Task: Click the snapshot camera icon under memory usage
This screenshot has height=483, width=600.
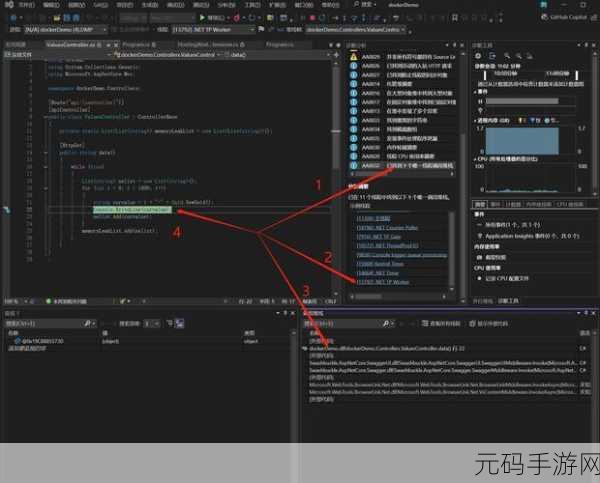Action: coord(480,257)
